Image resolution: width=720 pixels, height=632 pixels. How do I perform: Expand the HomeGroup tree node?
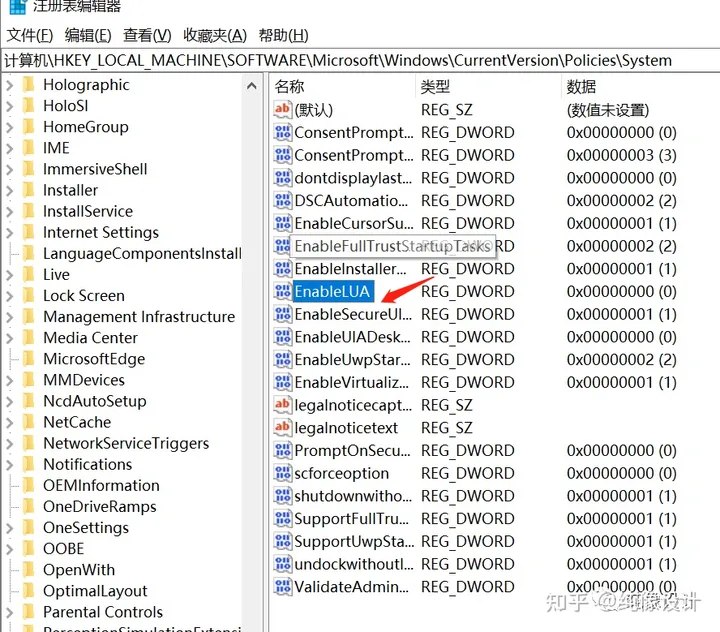point(10,127)
